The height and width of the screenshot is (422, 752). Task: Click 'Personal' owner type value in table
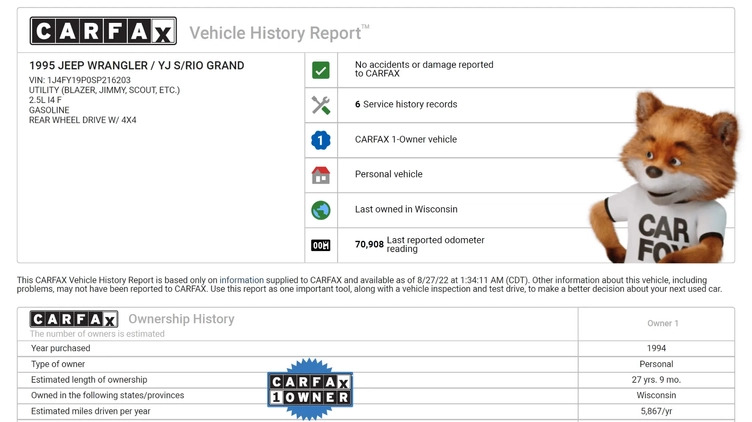click(x=657, y=364)
